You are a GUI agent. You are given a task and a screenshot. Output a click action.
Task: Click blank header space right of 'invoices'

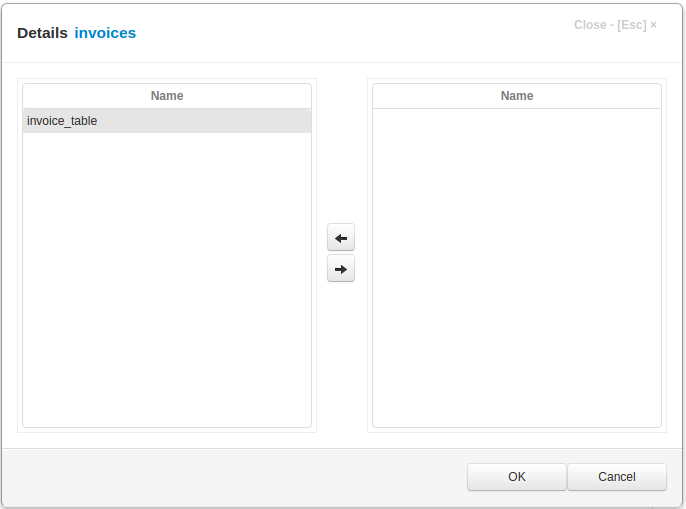pyautogui.click(x=350, y=33)
